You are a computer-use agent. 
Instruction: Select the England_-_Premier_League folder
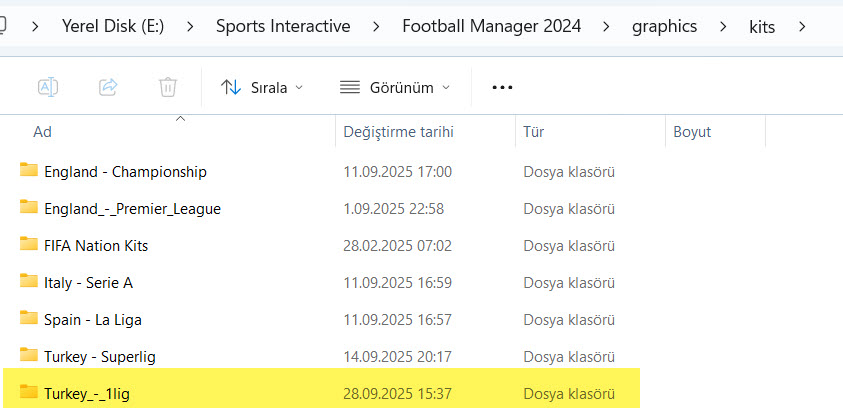[x=132, y=208]
